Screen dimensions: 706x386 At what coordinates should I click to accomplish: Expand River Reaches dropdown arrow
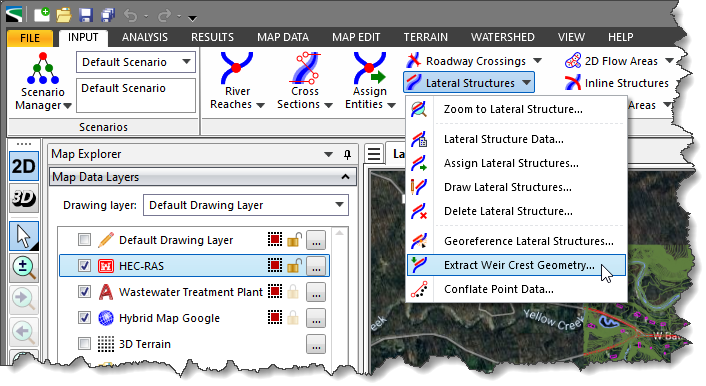[260, 105]
